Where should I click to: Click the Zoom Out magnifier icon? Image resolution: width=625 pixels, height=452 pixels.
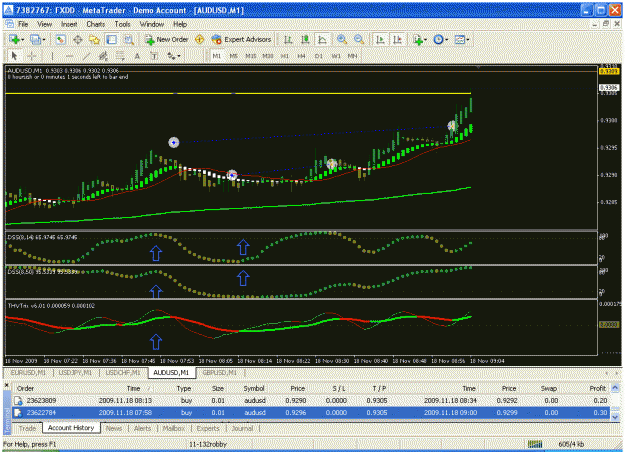[x=359, y=39]
